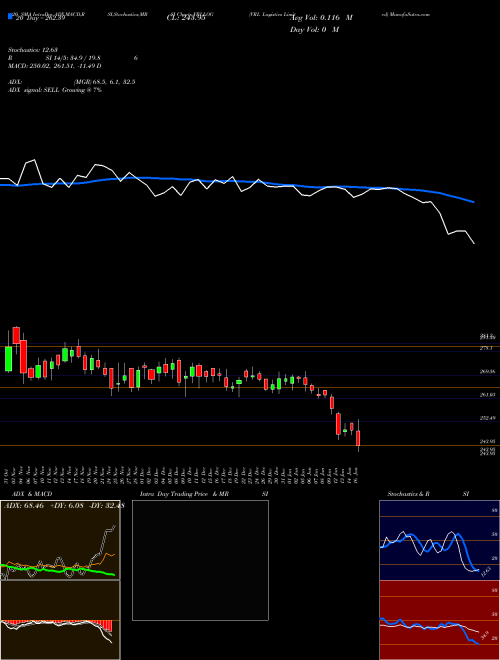
Task: Click the end of the white price line
Action: point(474,243)
